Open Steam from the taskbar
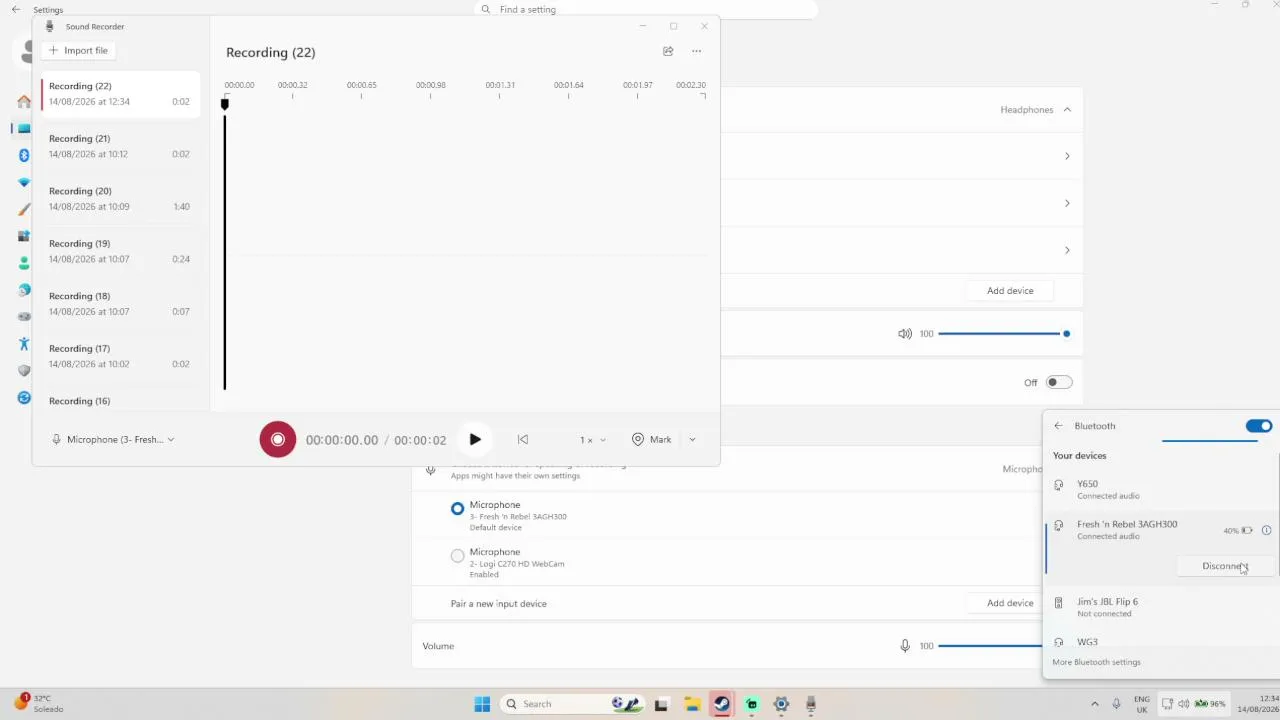 [x=721, y=704]
